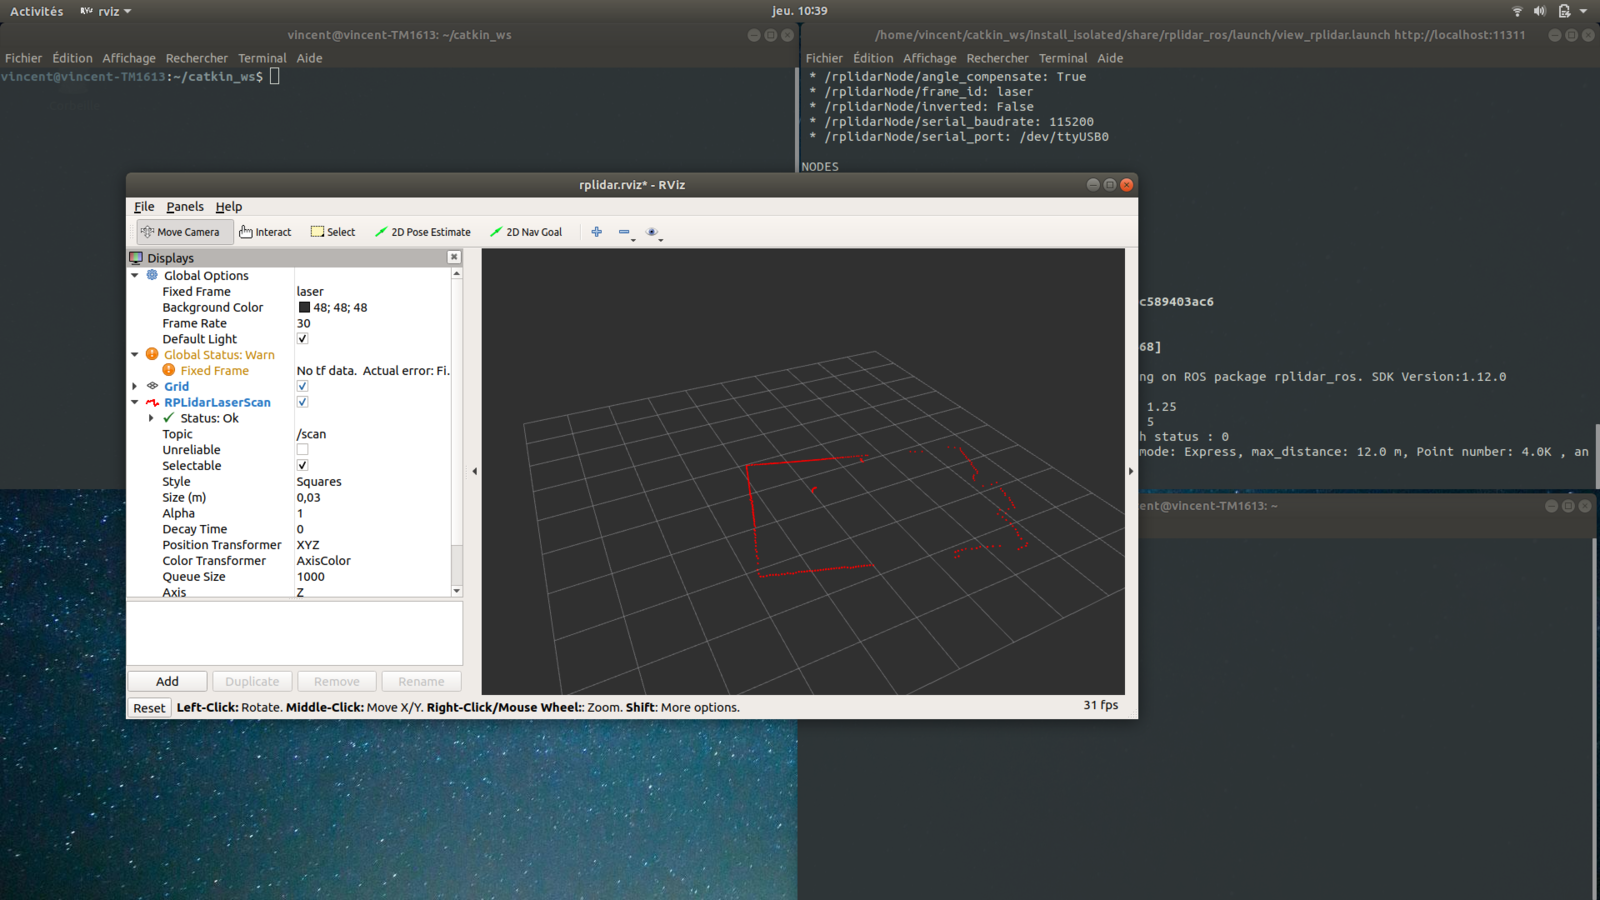Click the Add display button
The height and width of the screenshot is (900, 1600).
pos(167,681)
